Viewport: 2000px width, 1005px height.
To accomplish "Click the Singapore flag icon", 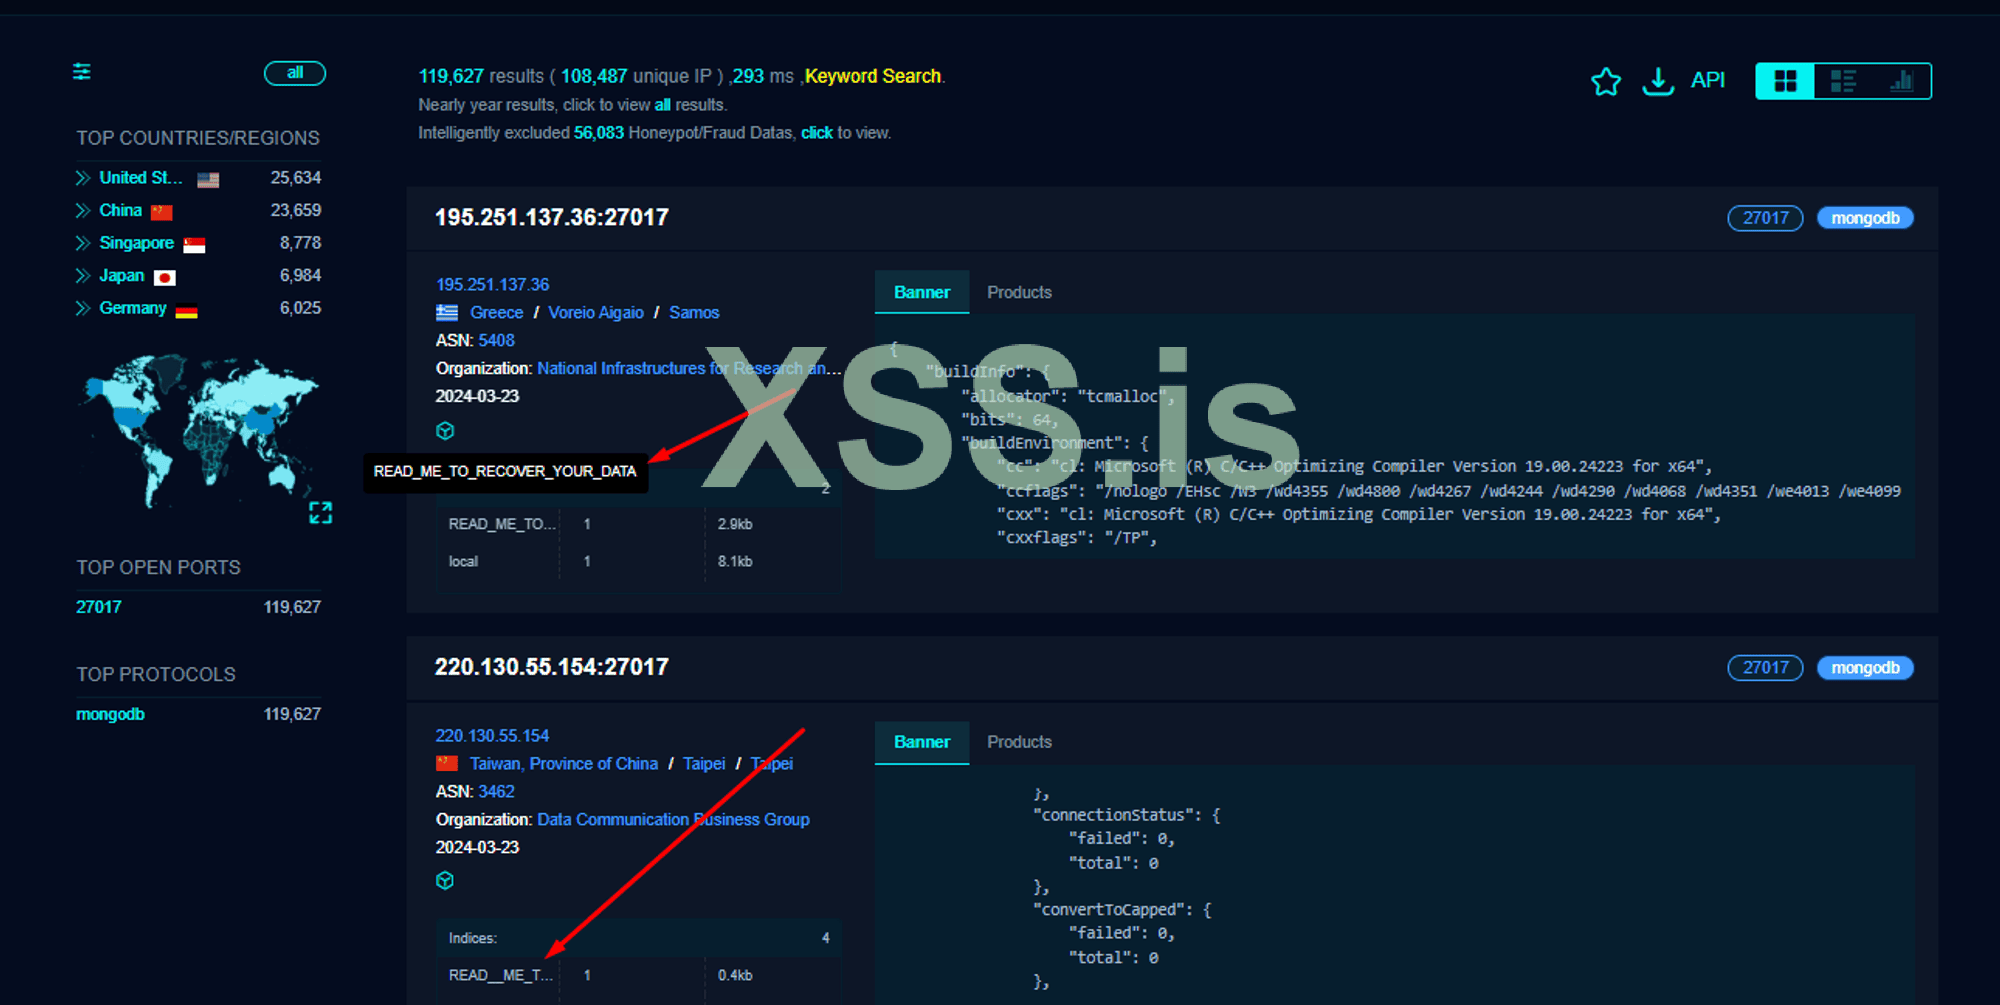I will (x=194, y=245).
